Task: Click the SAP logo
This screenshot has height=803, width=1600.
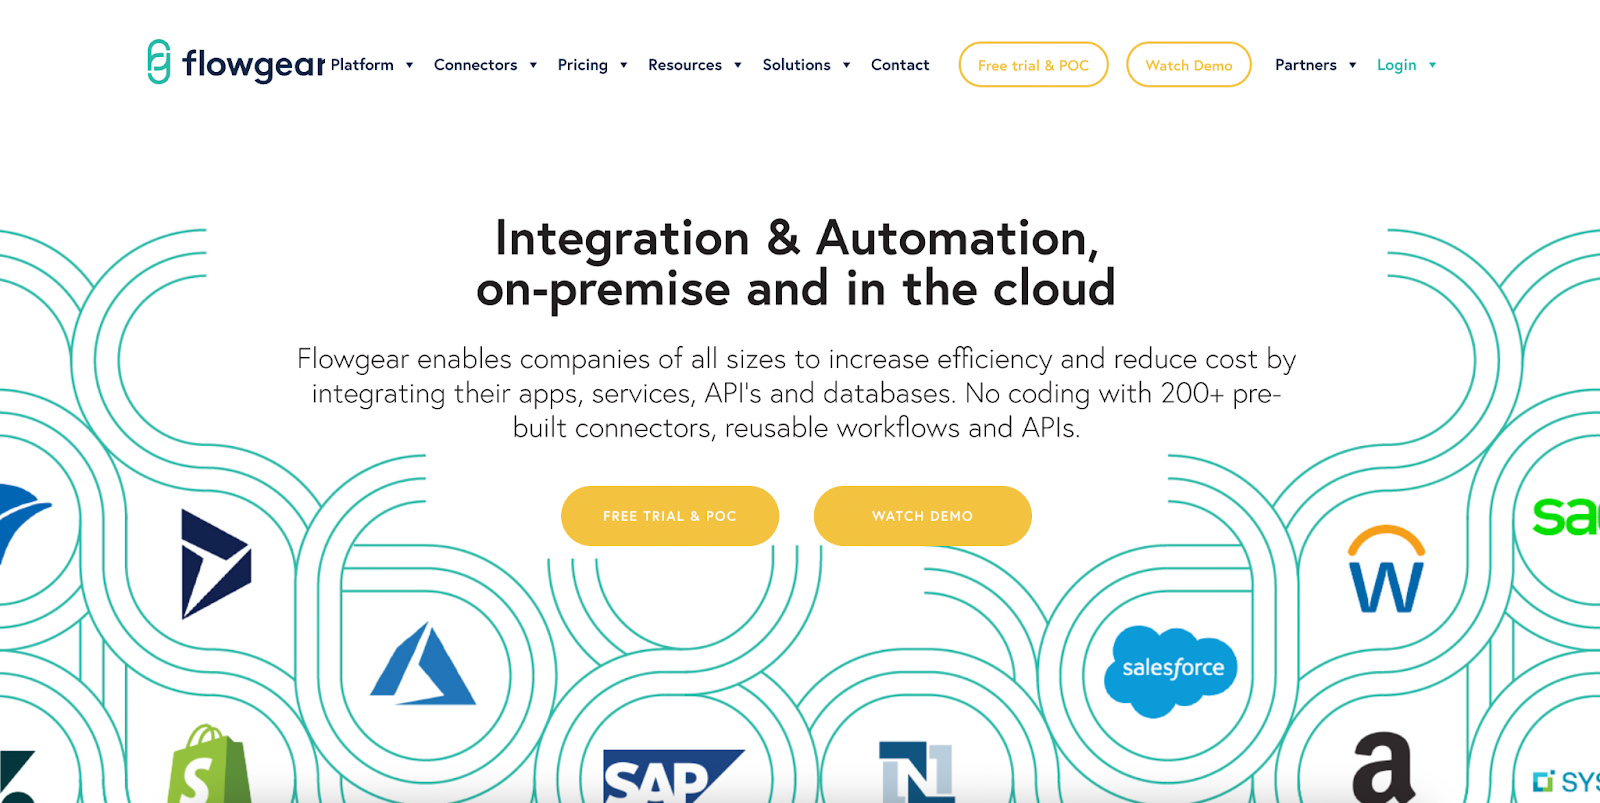Action: coord(673,776)
